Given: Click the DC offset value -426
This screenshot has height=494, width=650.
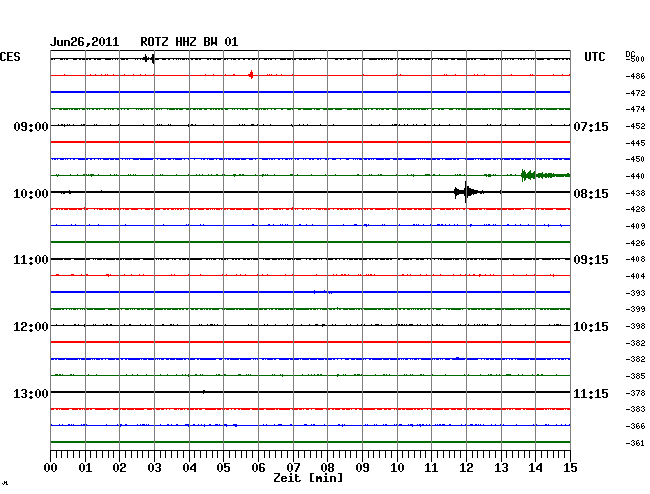Looking at the screenshot, I should (x=635, y=243).
